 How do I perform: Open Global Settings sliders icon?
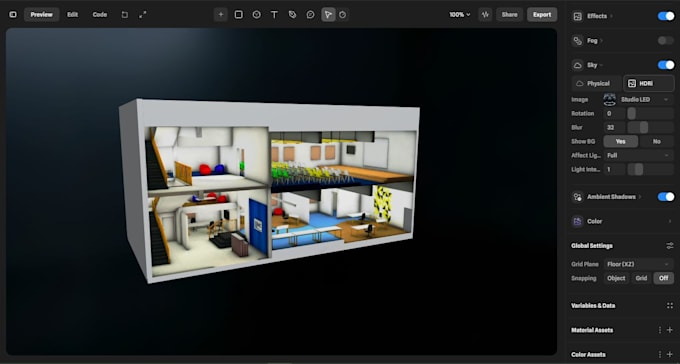pyautogui.click(x=670, y=246)
